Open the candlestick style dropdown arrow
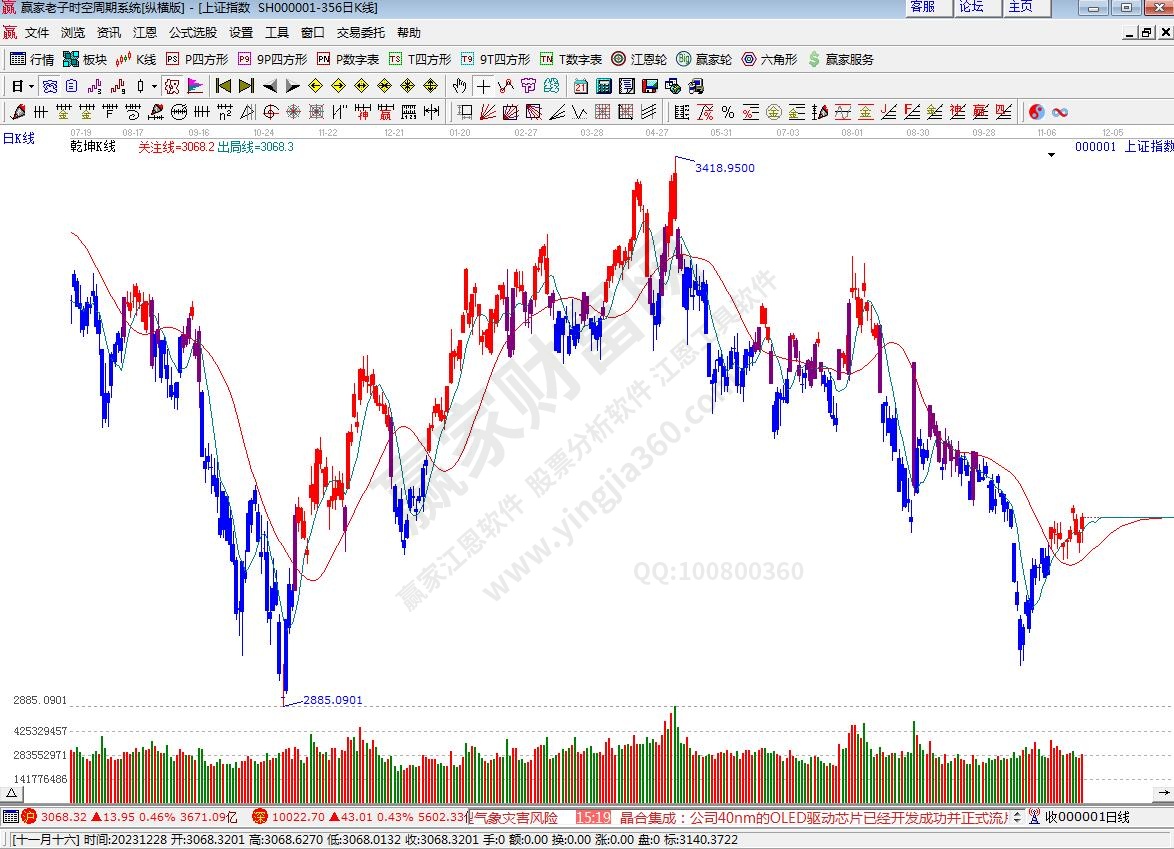Image resolution: width=1174 pixels, height=849 pixels. 153,85
